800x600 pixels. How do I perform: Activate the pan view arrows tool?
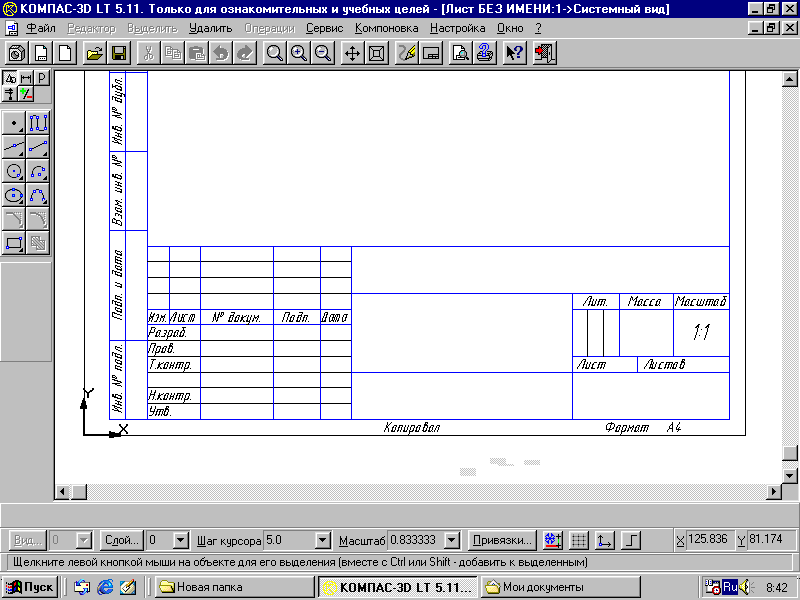(352, 53)
